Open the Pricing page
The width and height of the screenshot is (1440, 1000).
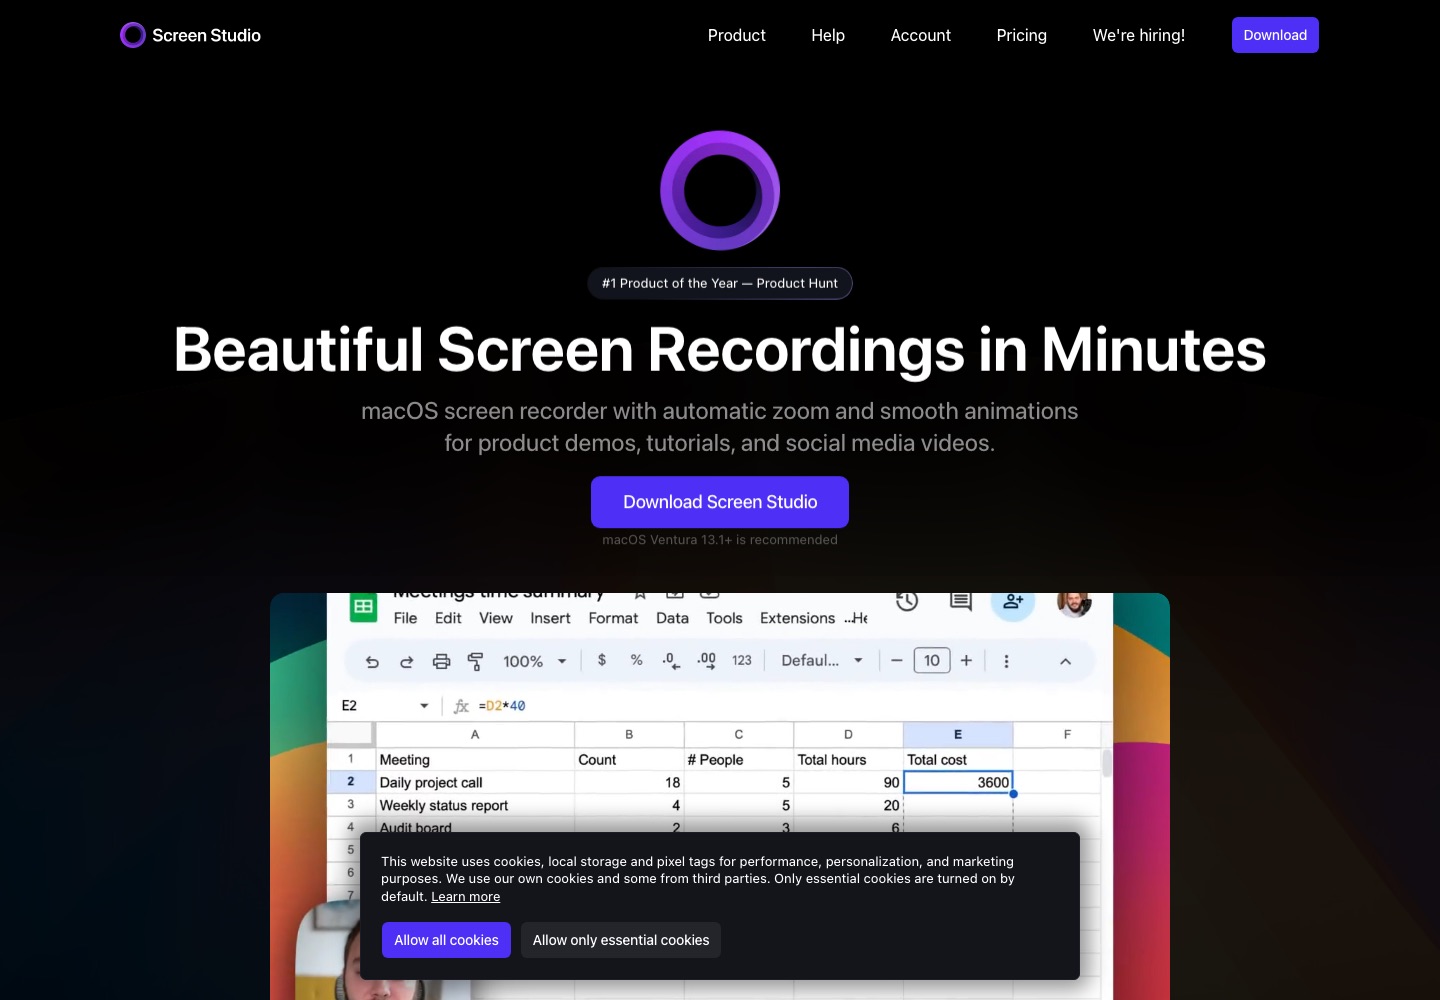coord(1021,35)
